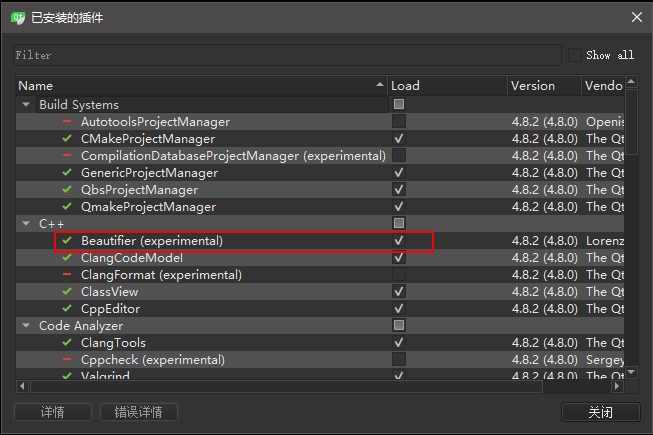Image resolution: width=653 pixels, height=435 pixels.
Task: Collapse the C++ plugin group
Action: pos(26,224)
